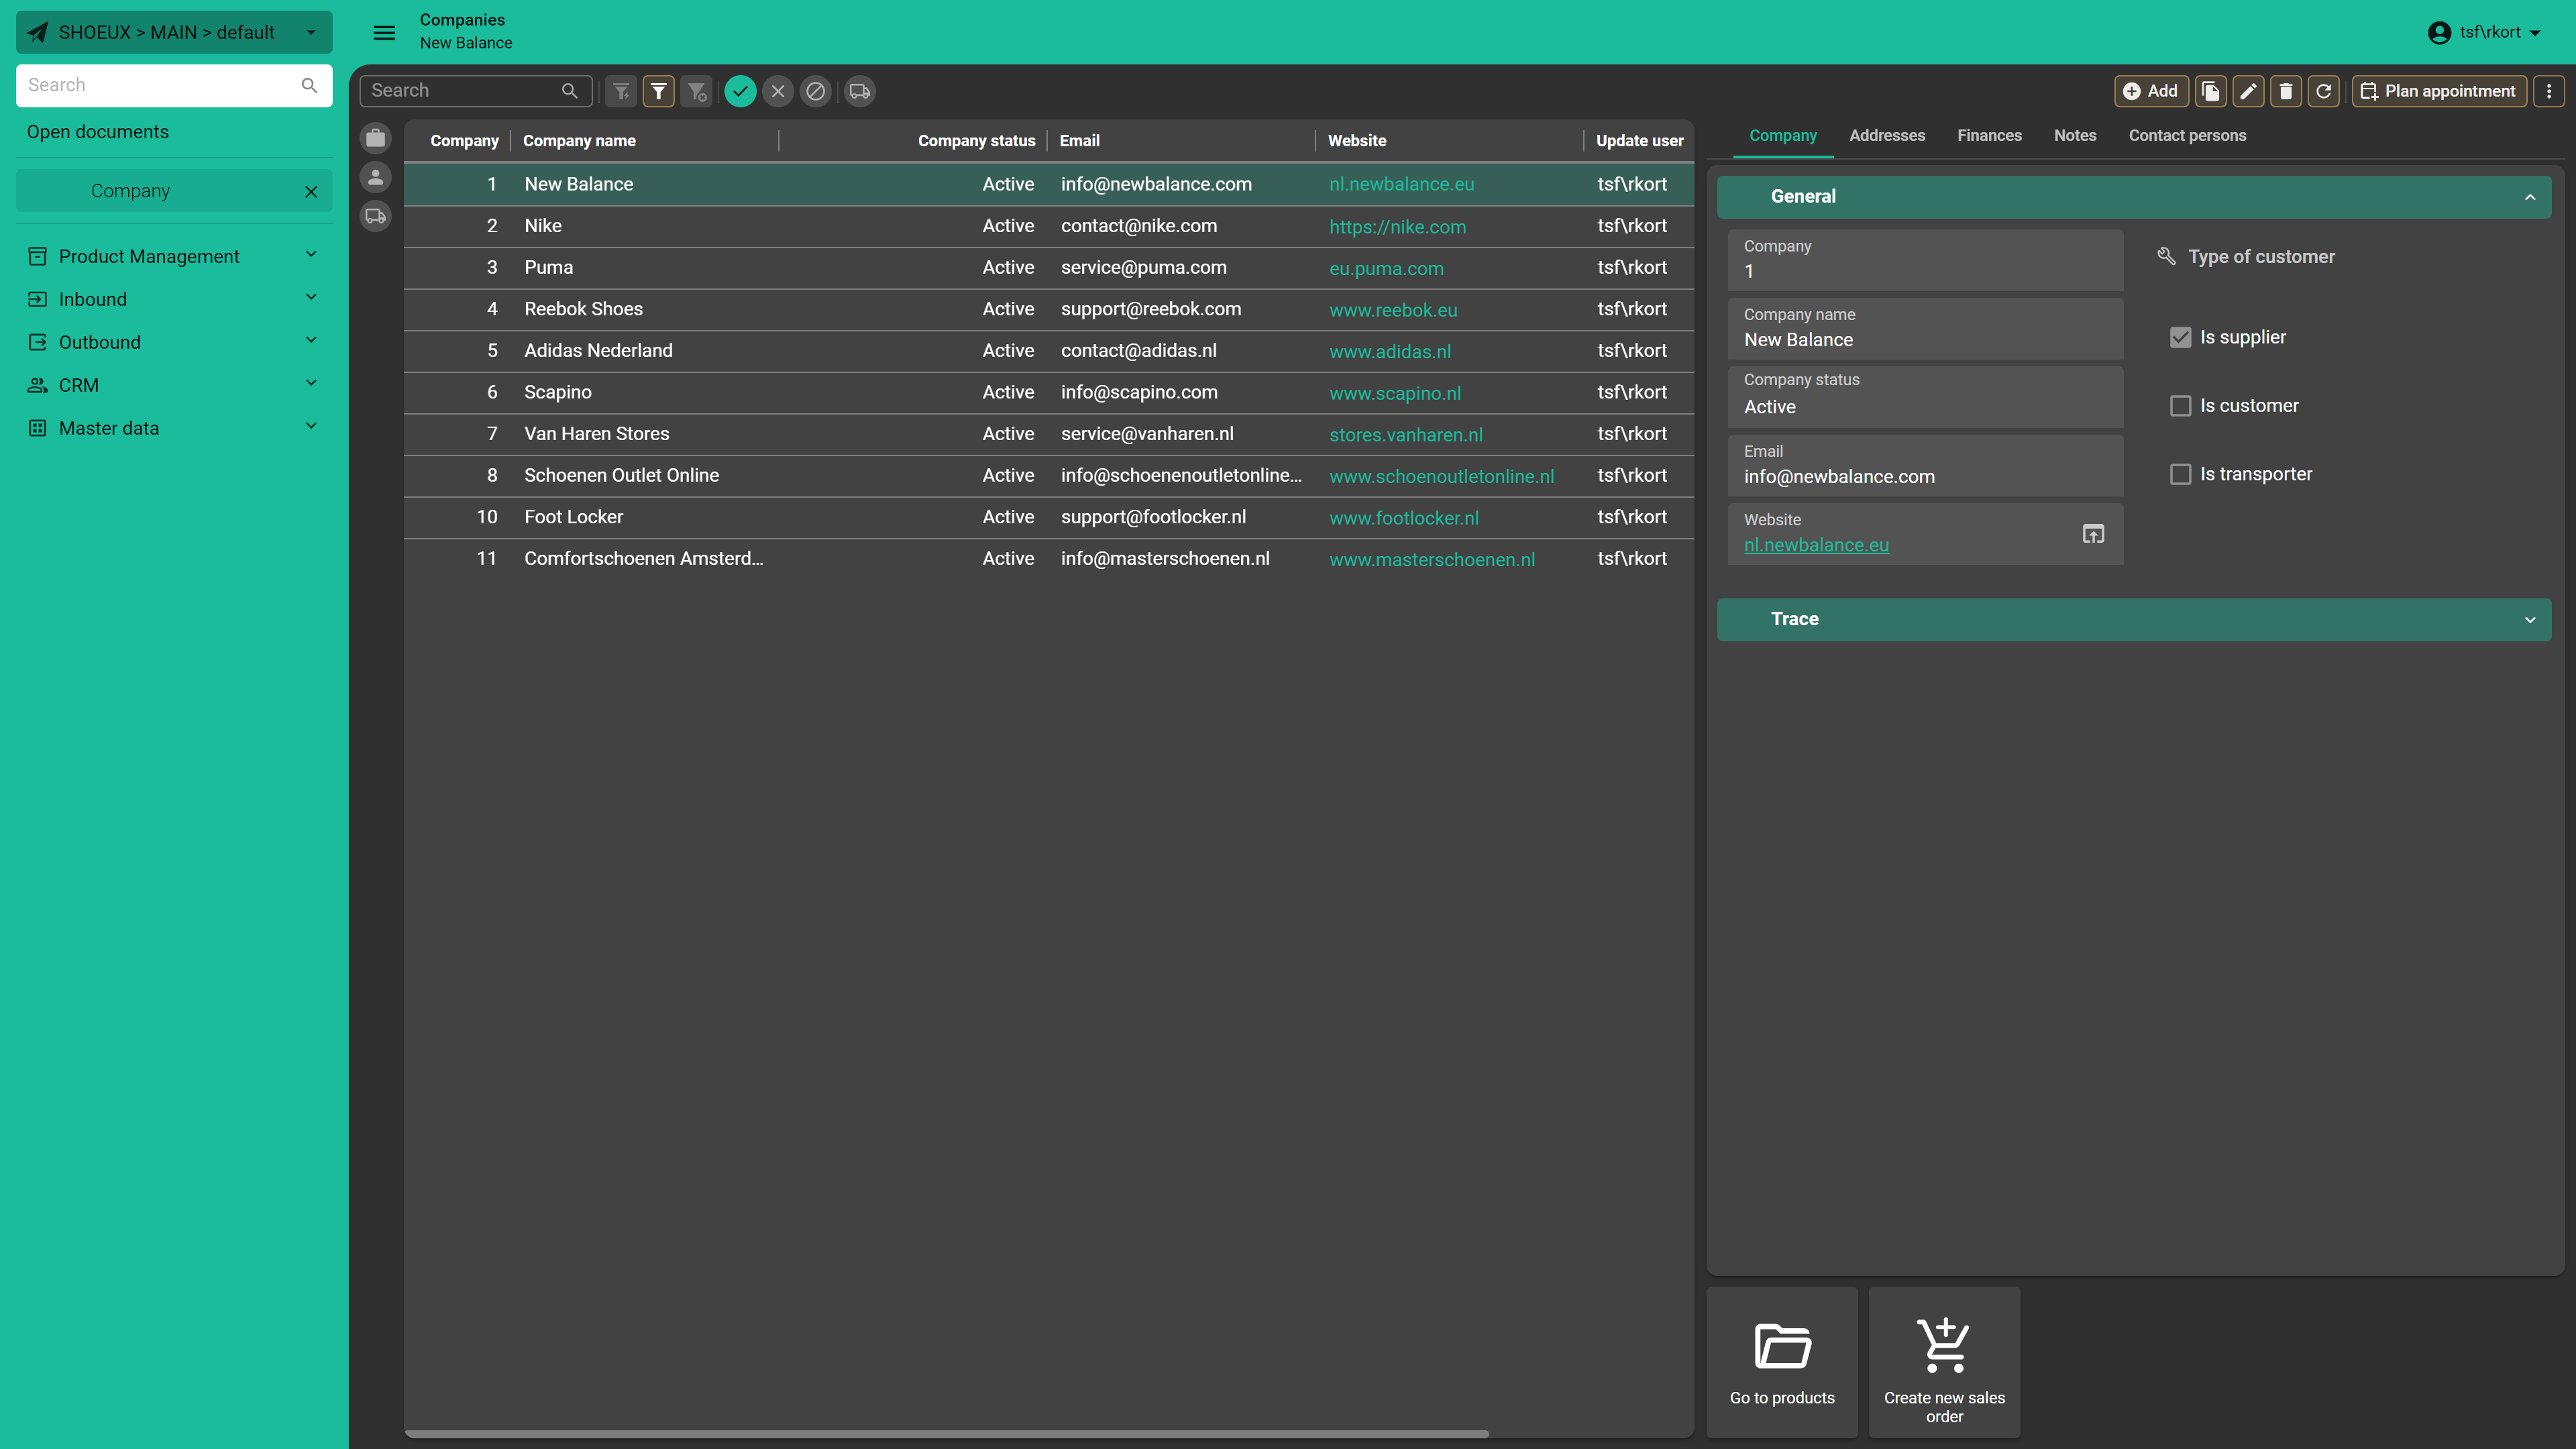Image resolution: width=2576 pixels, height=1449 pixels.
Task: Click the person customer icon in side strip
Action: tap(376, 177)
